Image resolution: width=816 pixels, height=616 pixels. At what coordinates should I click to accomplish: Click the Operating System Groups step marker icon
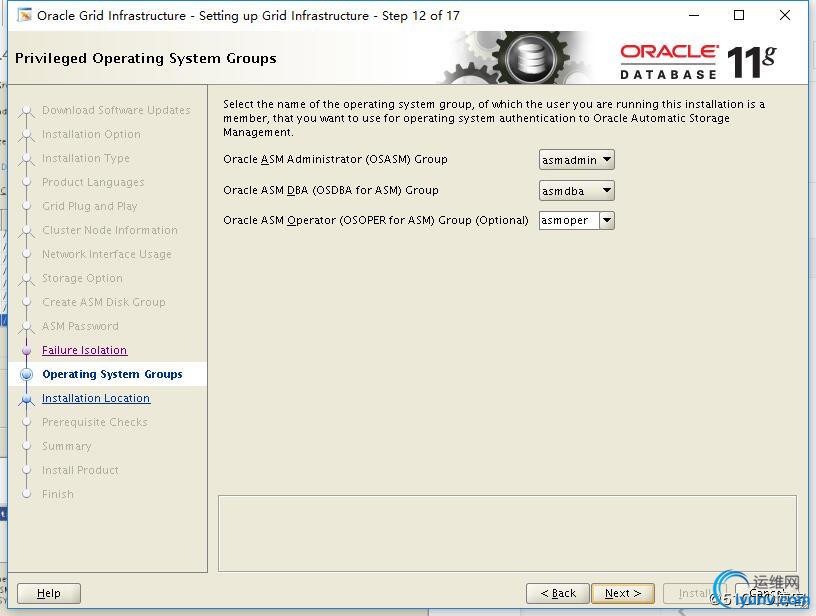pos(27,375)
